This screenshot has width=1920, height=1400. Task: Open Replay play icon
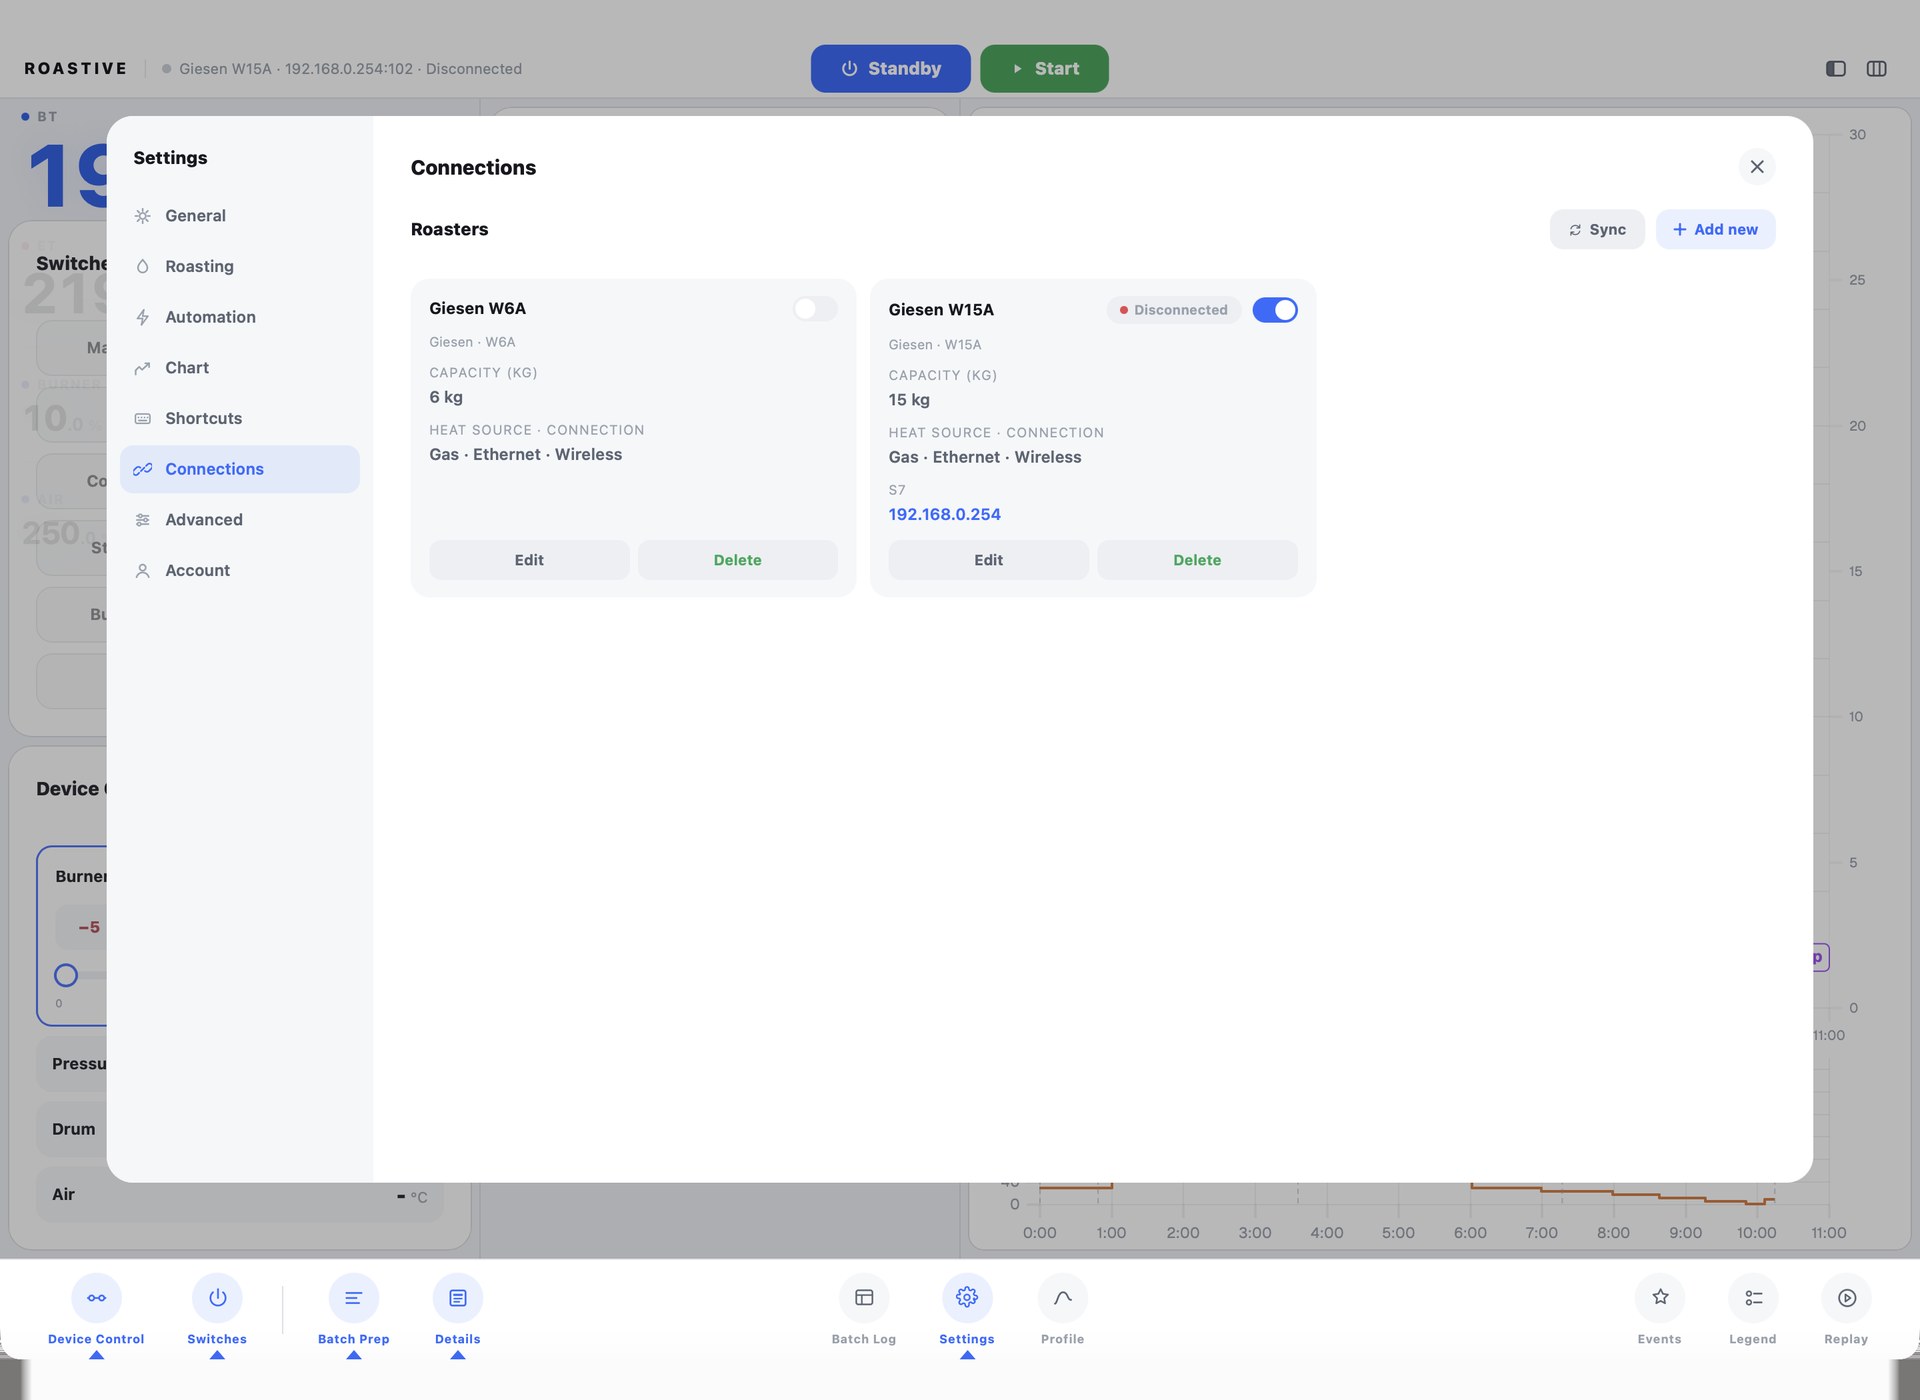pos(1846,1298)
